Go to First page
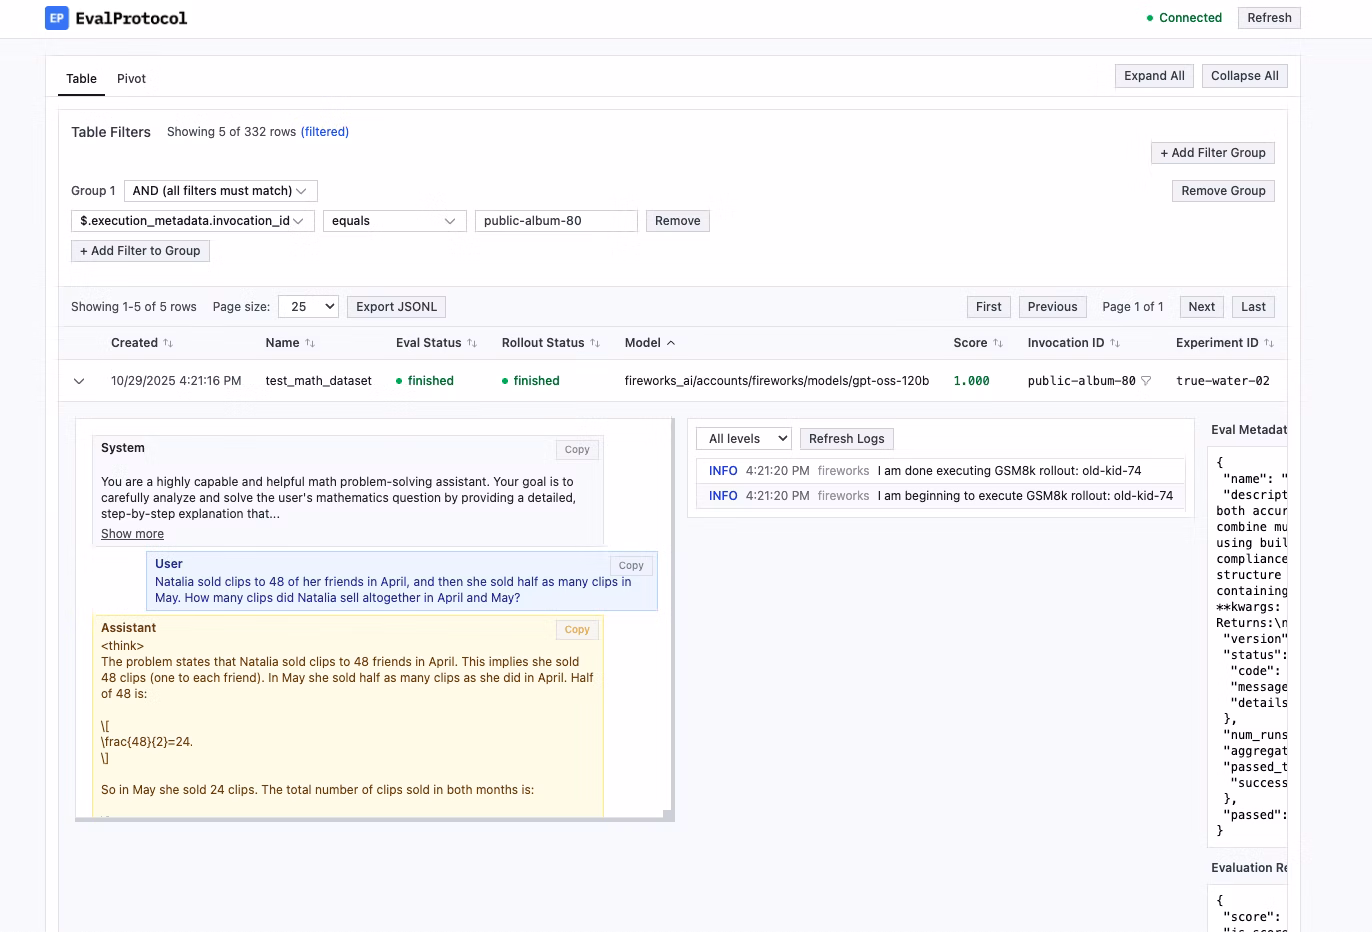Viewport: 1372px width, 932px height. (989, 307)
